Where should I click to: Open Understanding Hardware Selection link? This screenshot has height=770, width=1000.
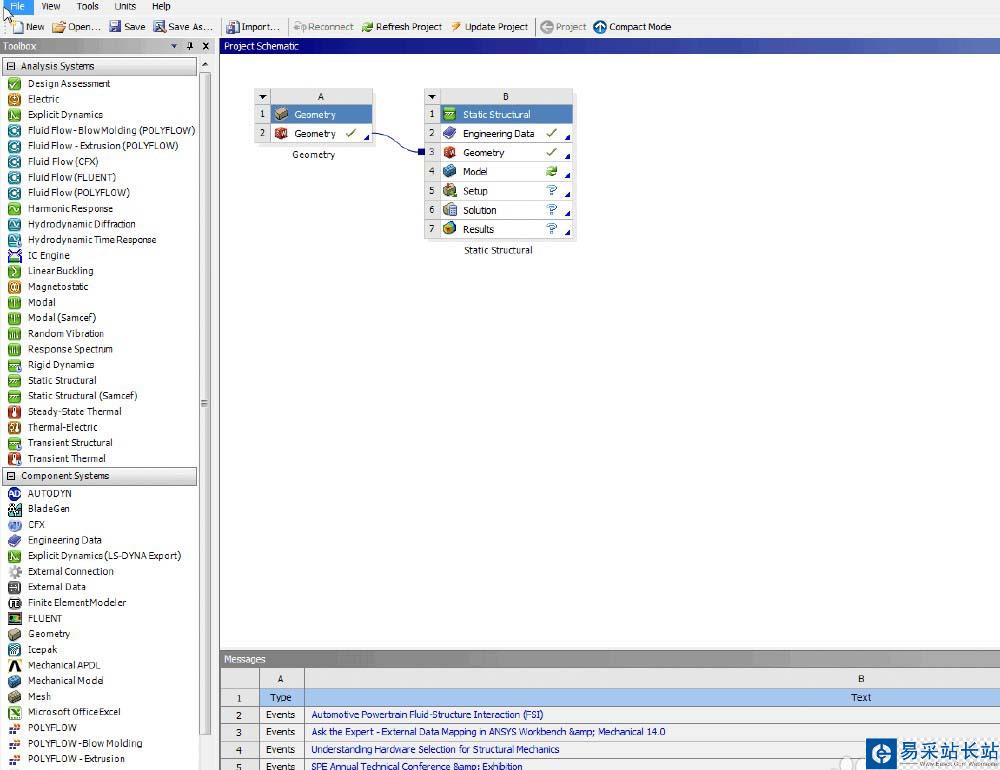coord(435,750)
